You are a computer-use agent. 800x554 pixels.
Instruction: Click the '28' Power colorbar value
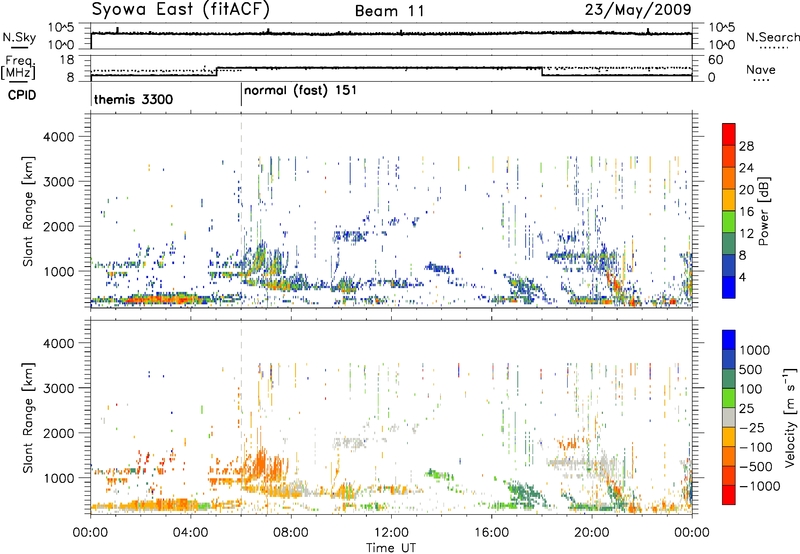click(x=746, y=146)
